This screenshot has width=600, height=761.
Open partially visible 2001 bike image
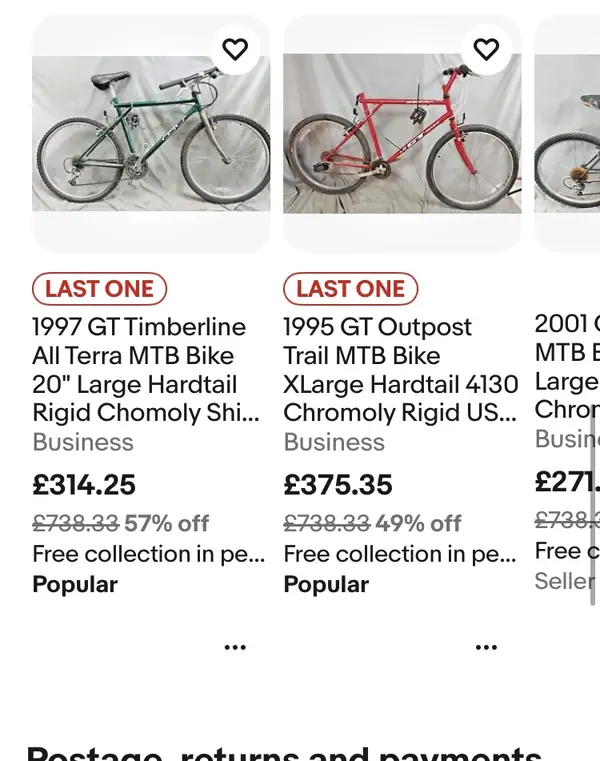pos(567,133)
